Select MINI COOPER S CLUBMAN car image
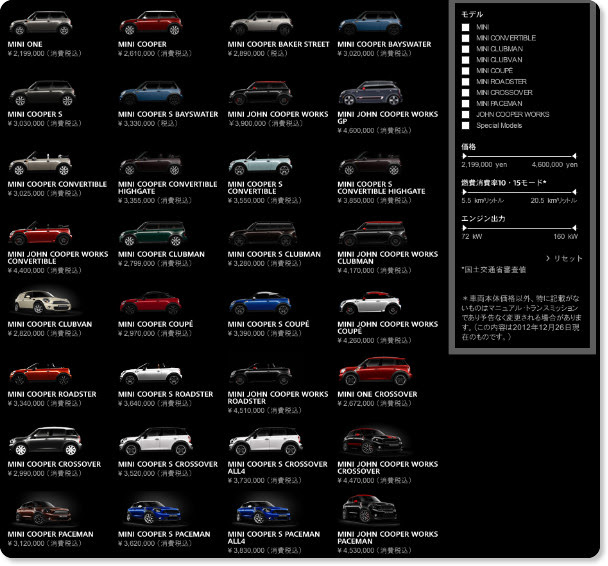This screenshot has height=566, width=608. [x=263, y=234]
